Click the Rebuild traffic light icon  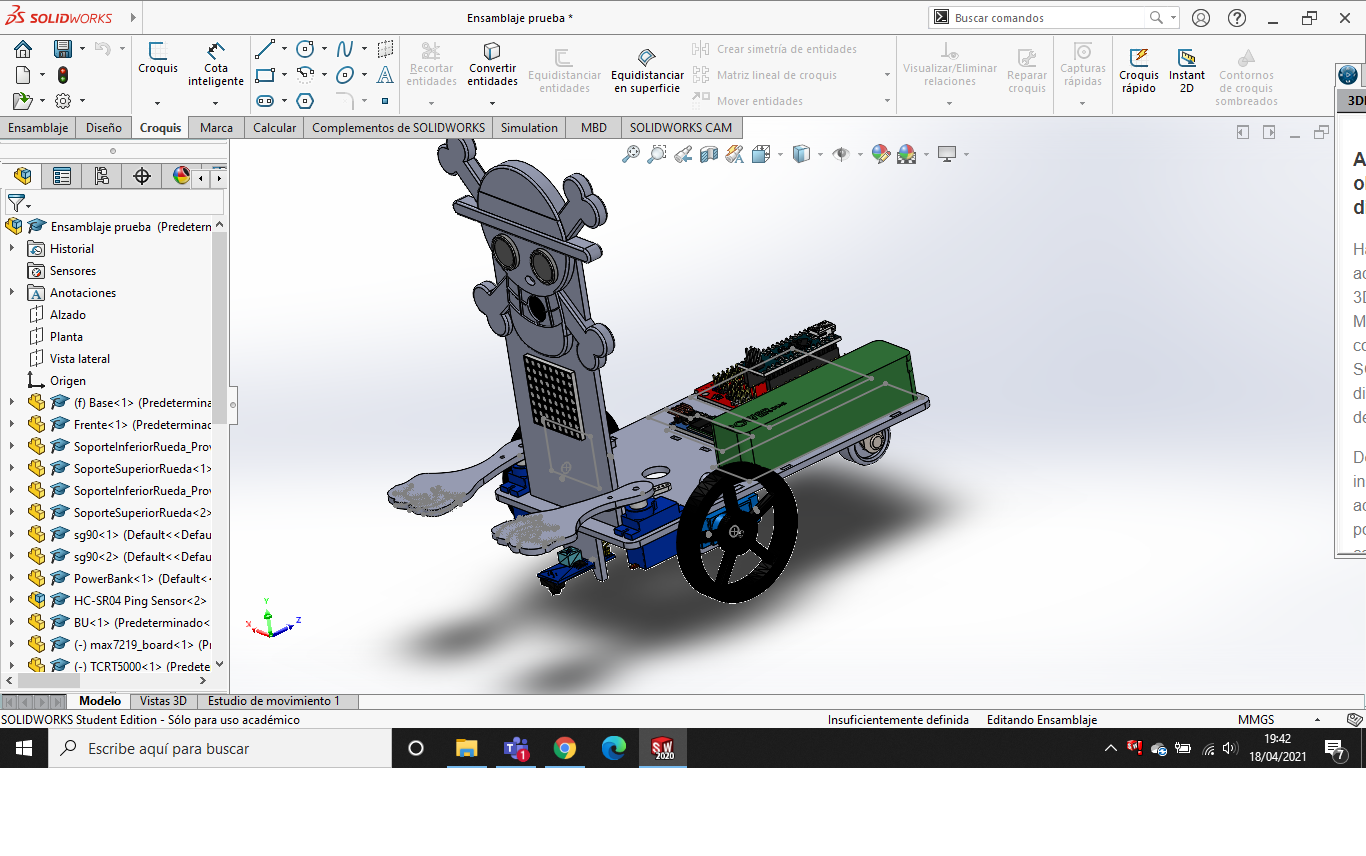(63, 75)
